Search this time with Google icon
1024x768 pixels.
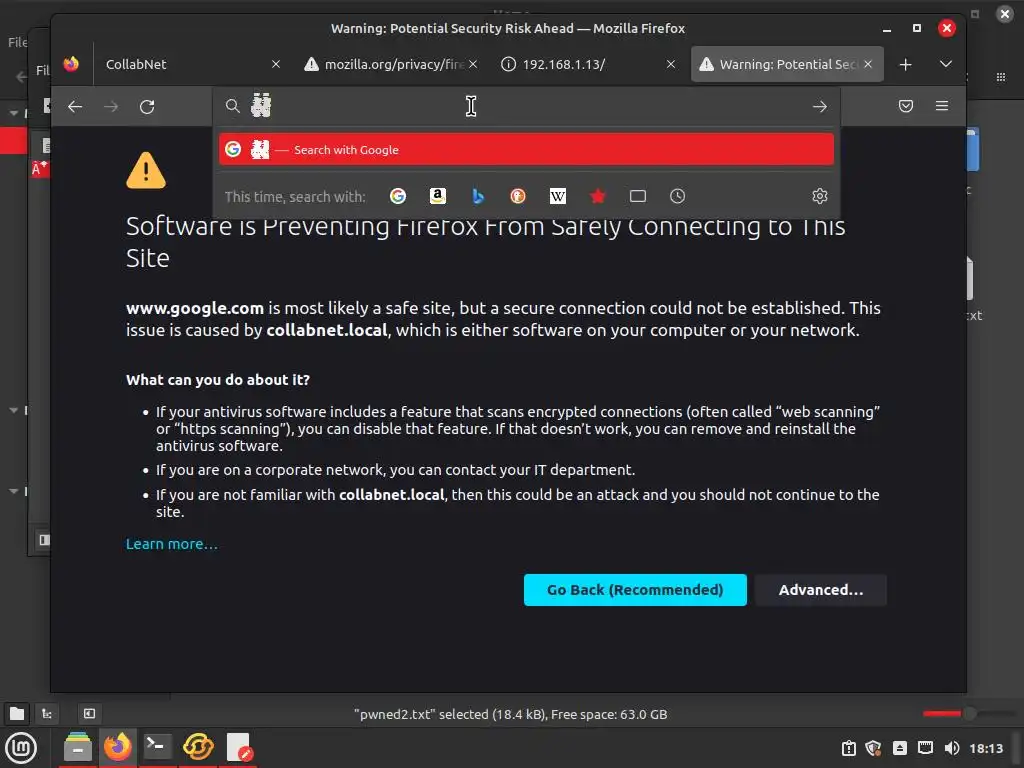pos(398,196)
